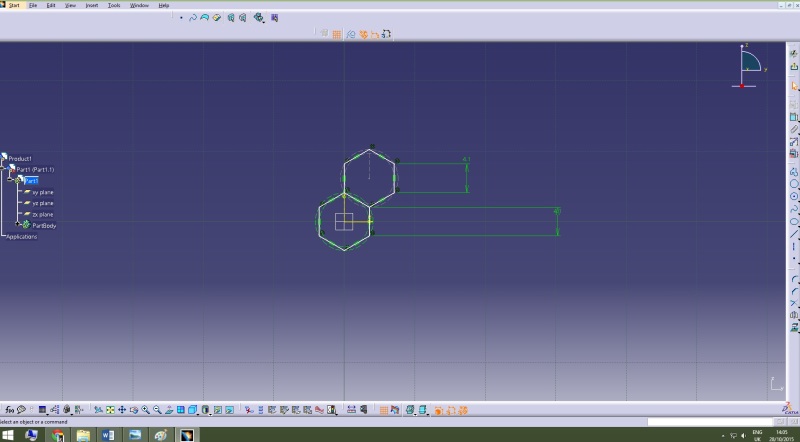Open Google Chrome from taskbar
The image size is (800, 442).
[x=58, y=435]
